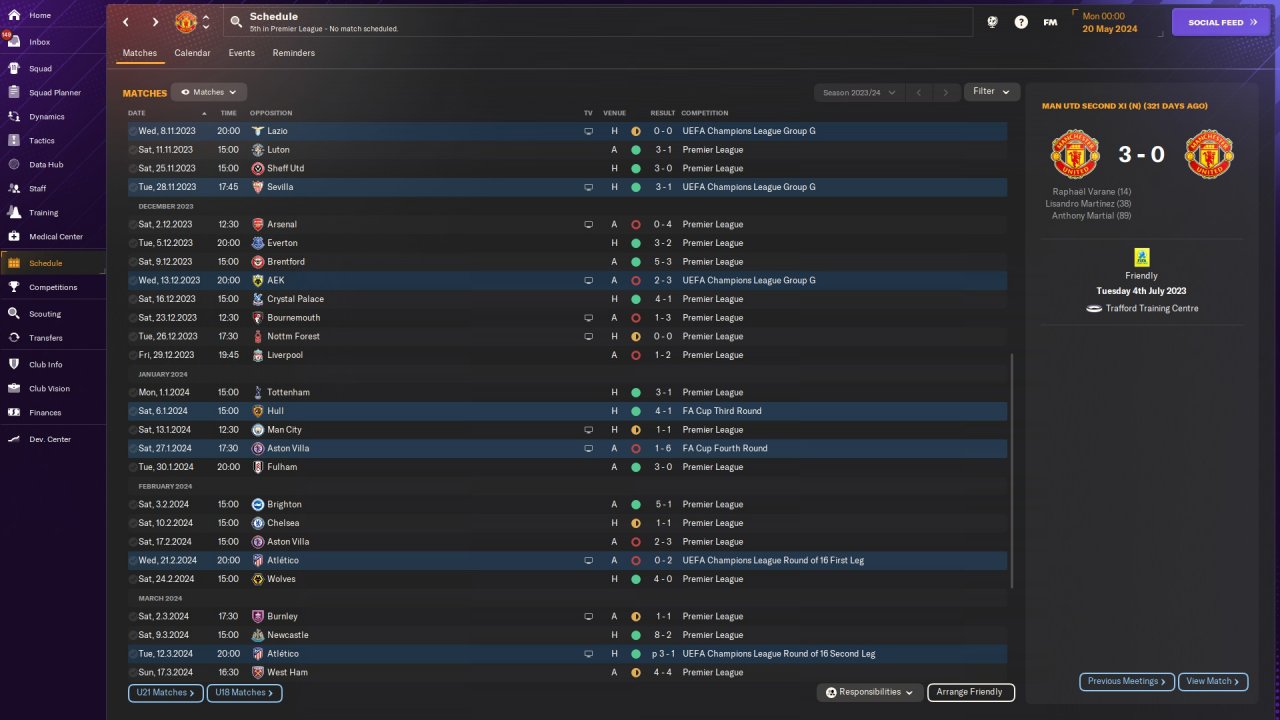Open the Club Info page
Screen dimensions: 1280x720
pyautogui.click(x=46, y=365)
